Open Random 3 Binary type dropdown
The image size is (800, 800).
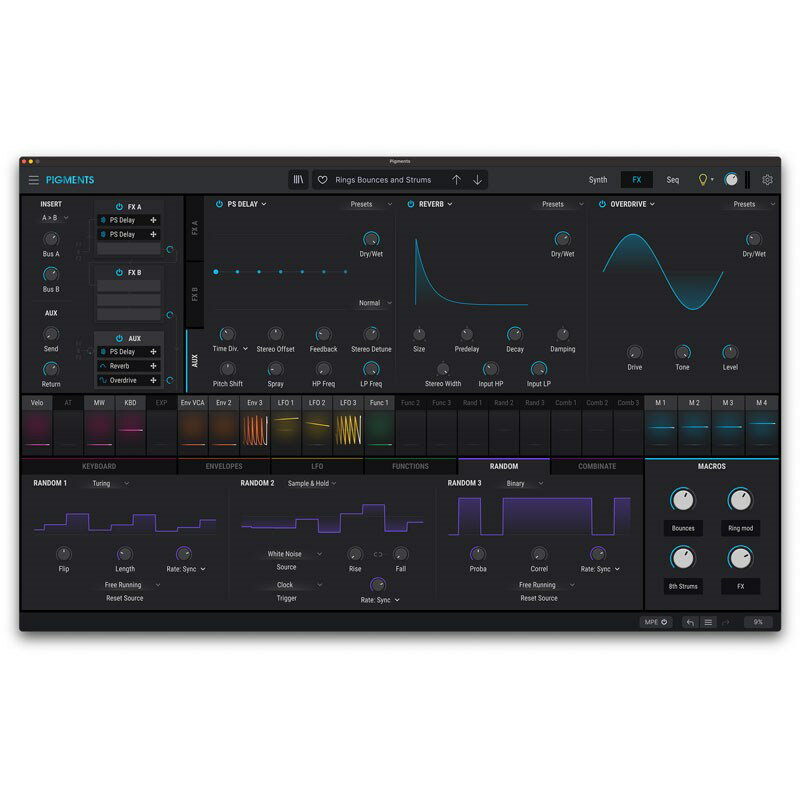tap(524, 483)
